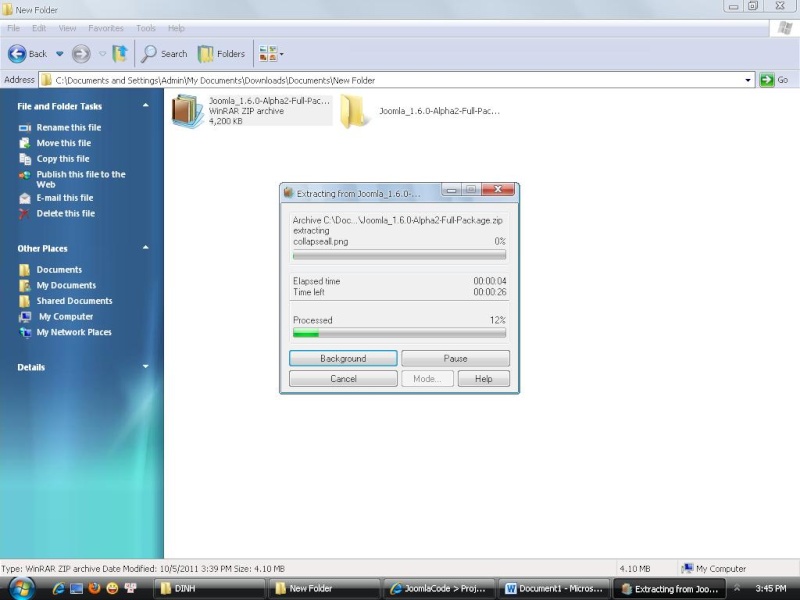Image resolution: width=800 pixels, height=600 pixels.
Task: Open the Forward history dropdown arrow
Action: pos(102,54)
